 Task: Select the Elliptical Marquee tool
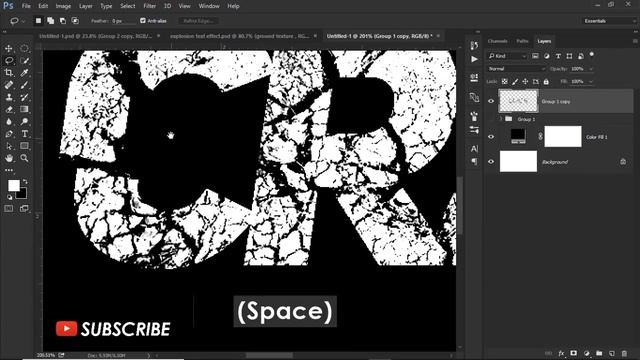[x=24, y=48]
